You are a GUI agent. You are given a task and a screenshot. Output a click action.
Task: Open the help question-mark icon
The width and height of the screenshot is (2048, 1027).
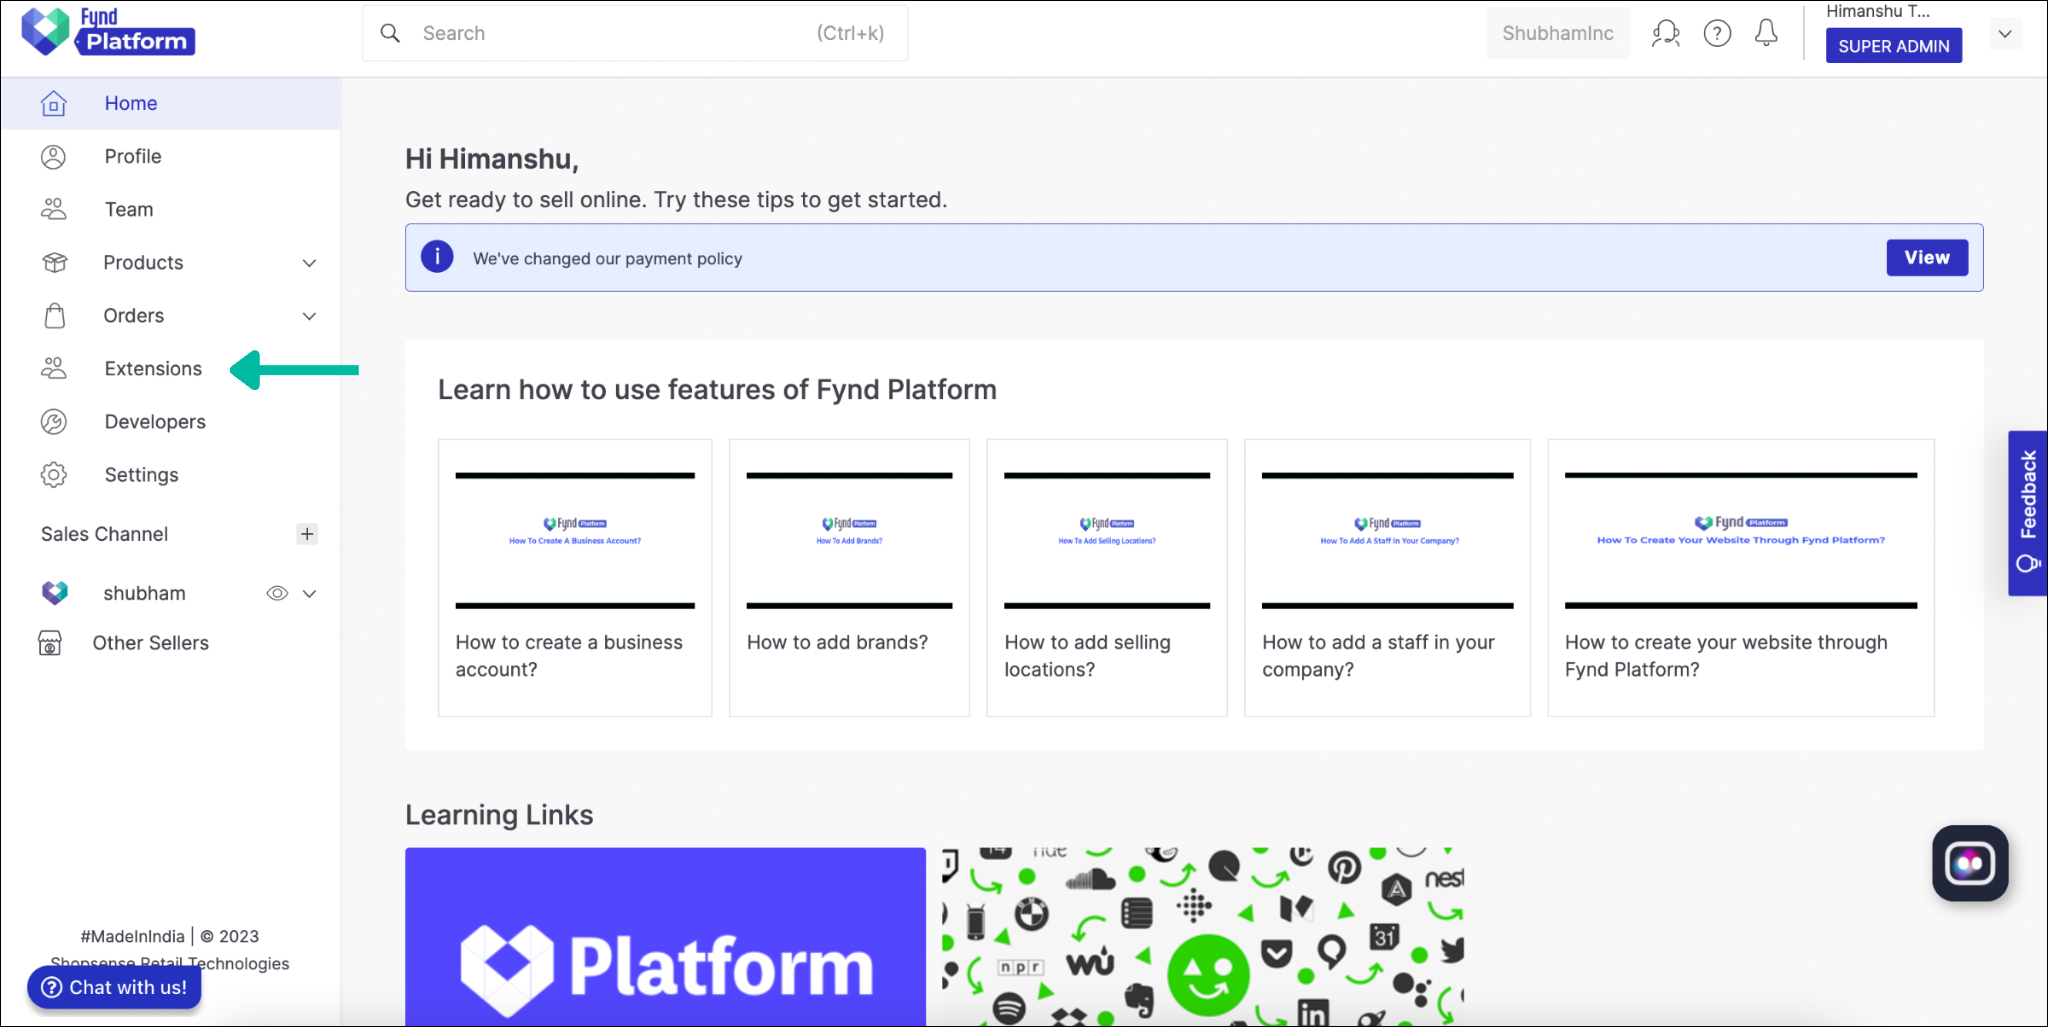click(1718, 32)
